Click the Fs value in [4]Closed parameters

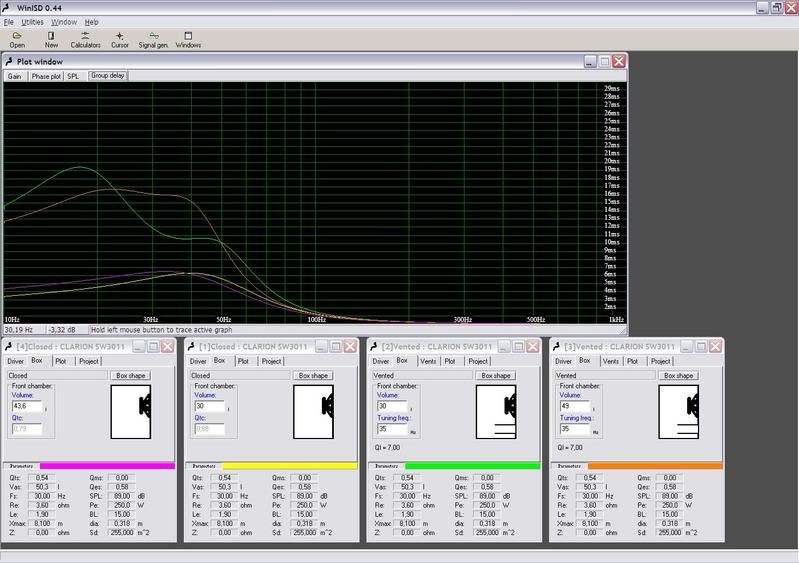point(42,496)
